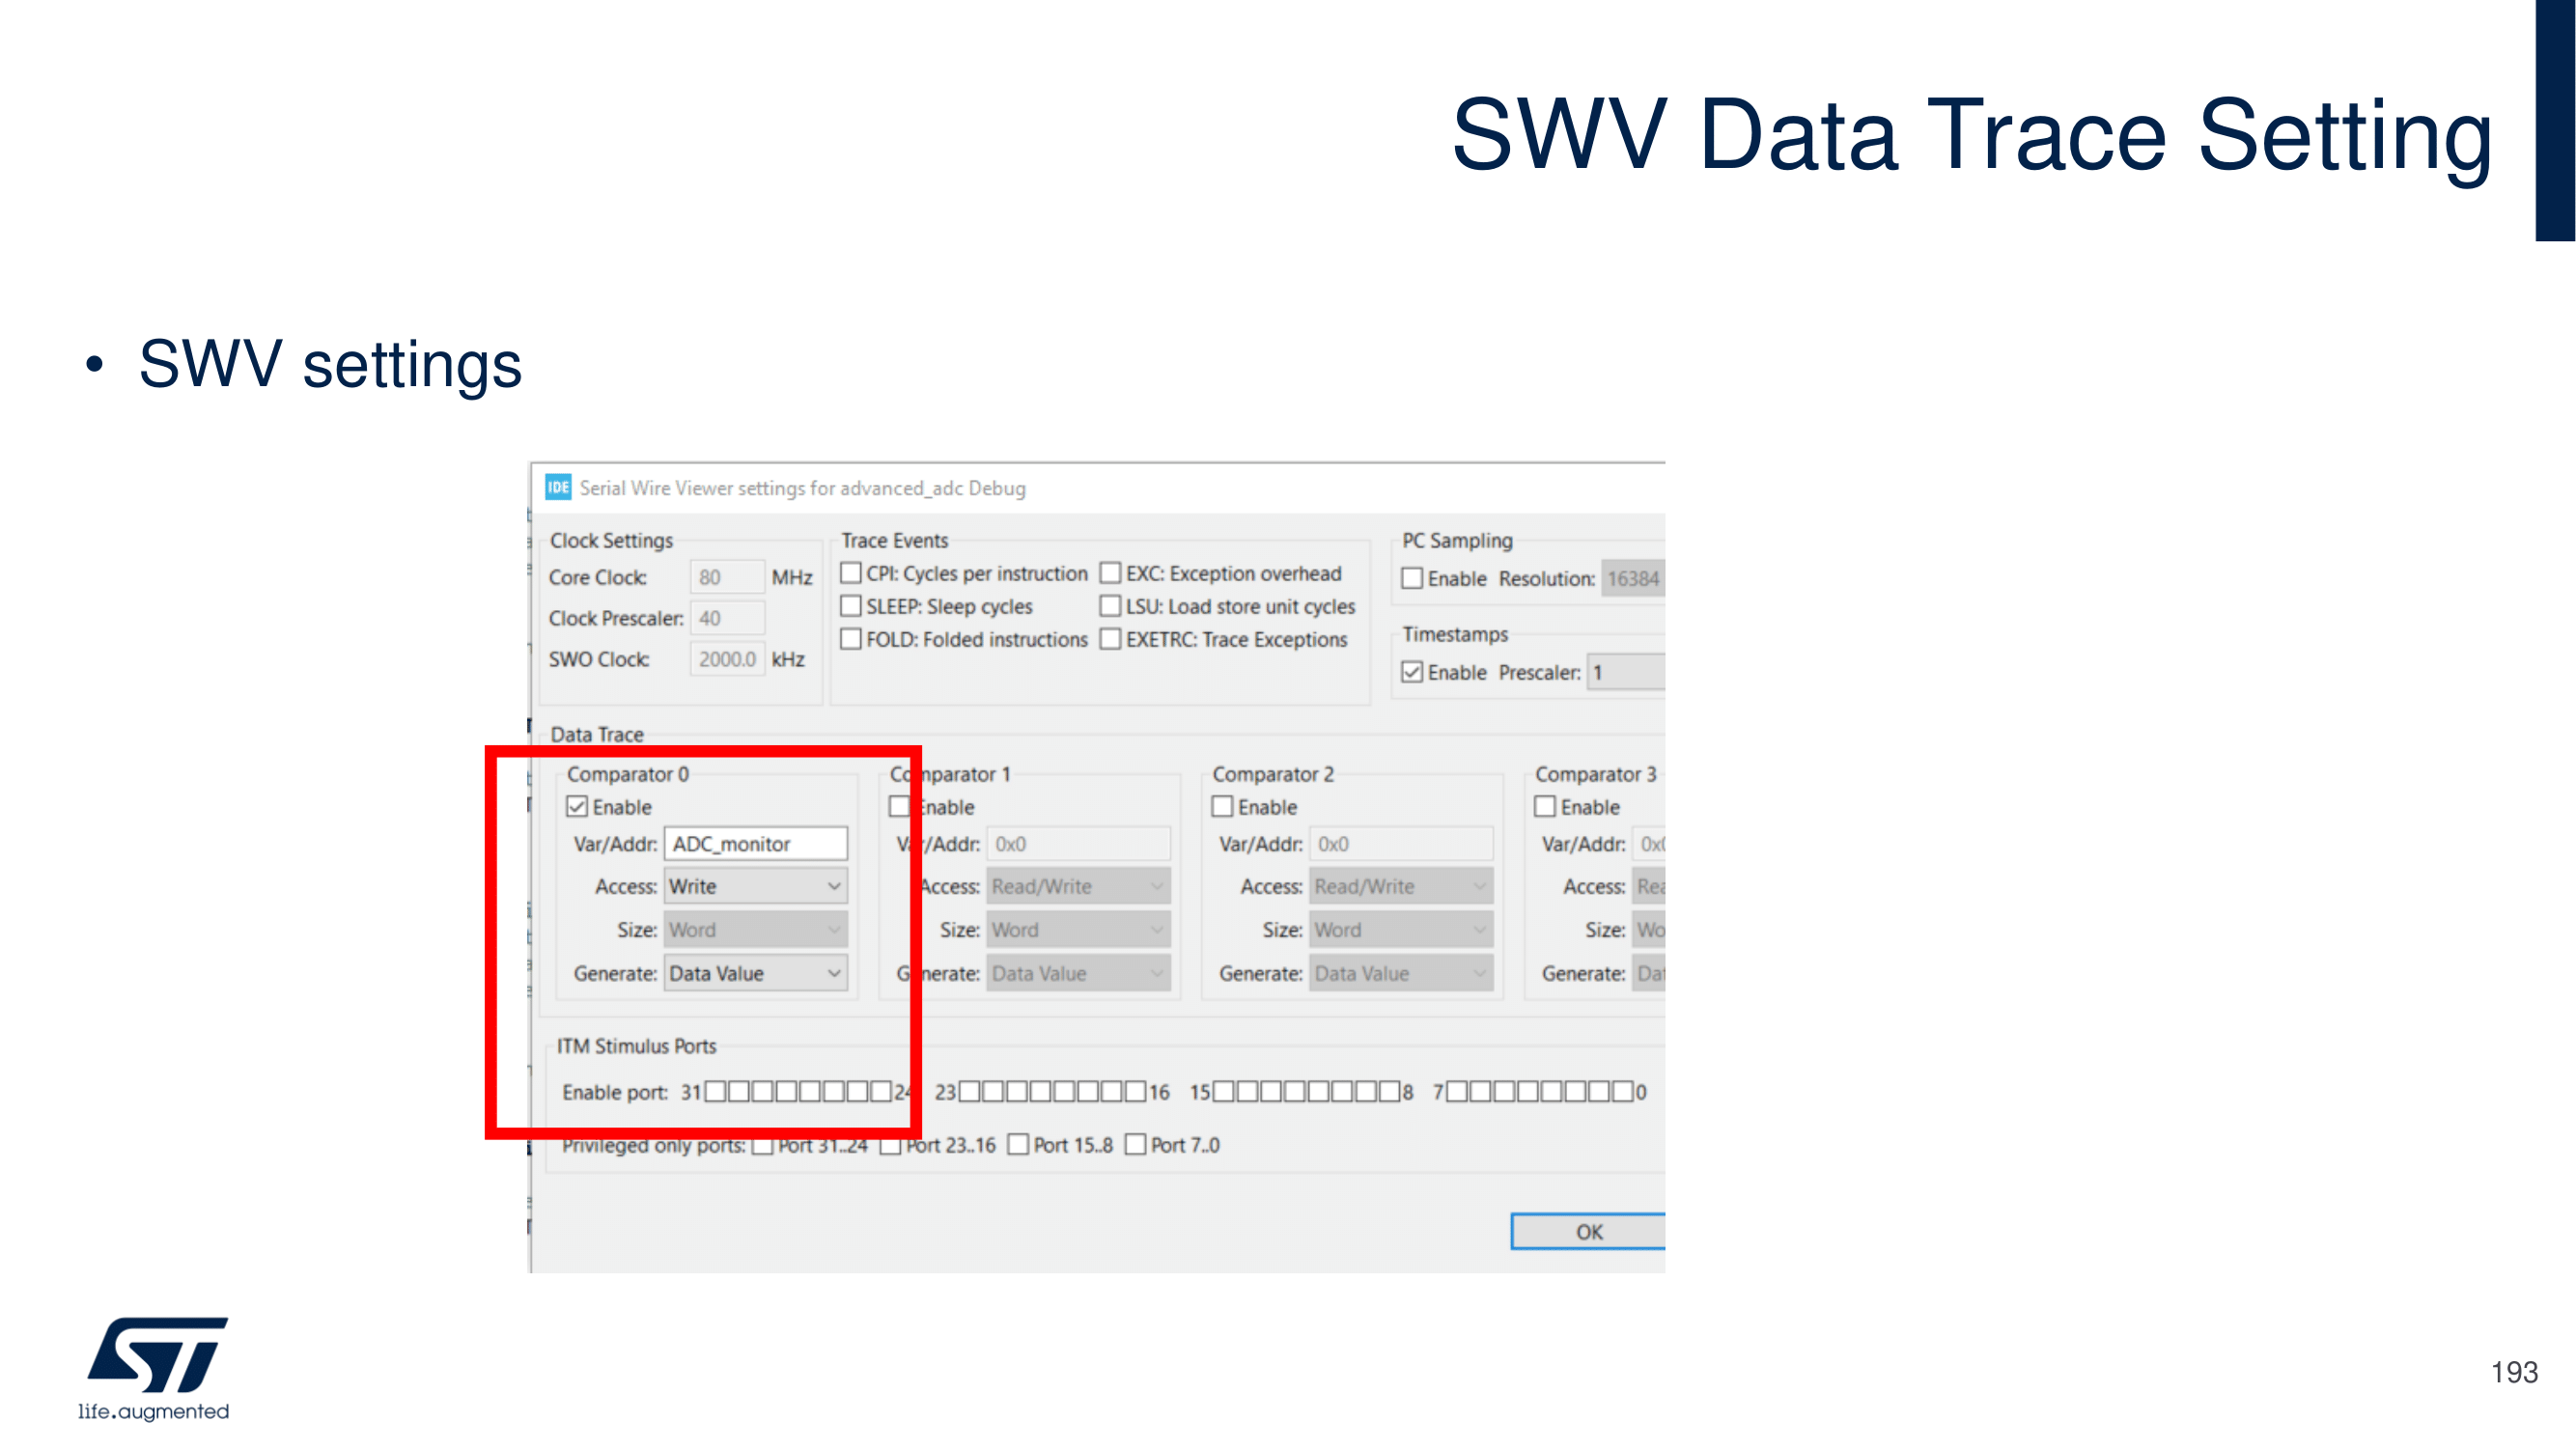Toggle FOLD: Folded instructions checkbox
Viewport: 2576px width, 1449px height.
click(851, 639)
